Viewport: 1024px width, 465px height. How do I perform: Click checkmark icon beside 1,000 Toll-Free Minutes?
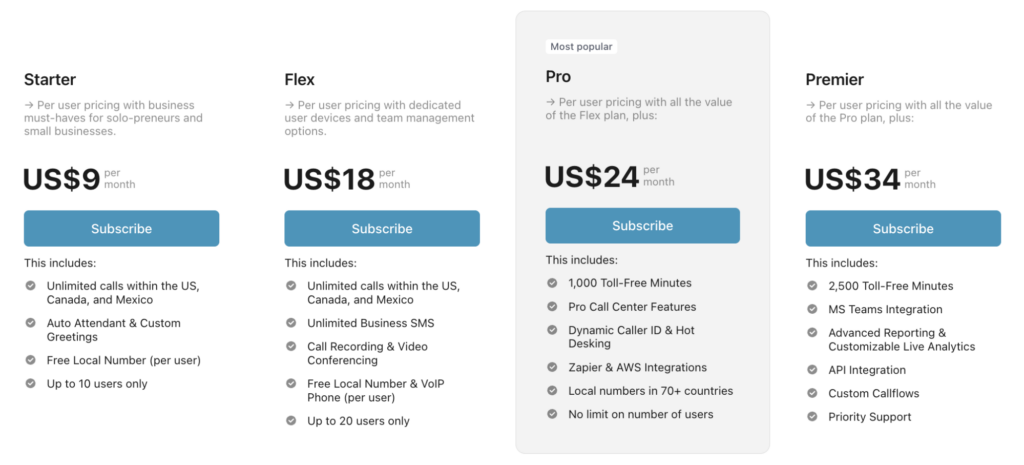click(553, 283)
